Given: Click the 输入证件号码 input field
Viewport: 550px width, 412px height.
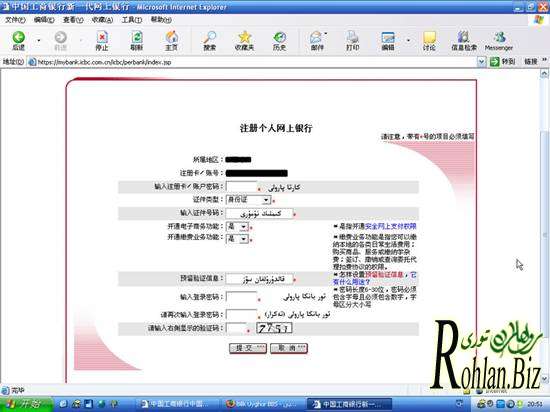Looking at the screenshot, I should point(260,213).
